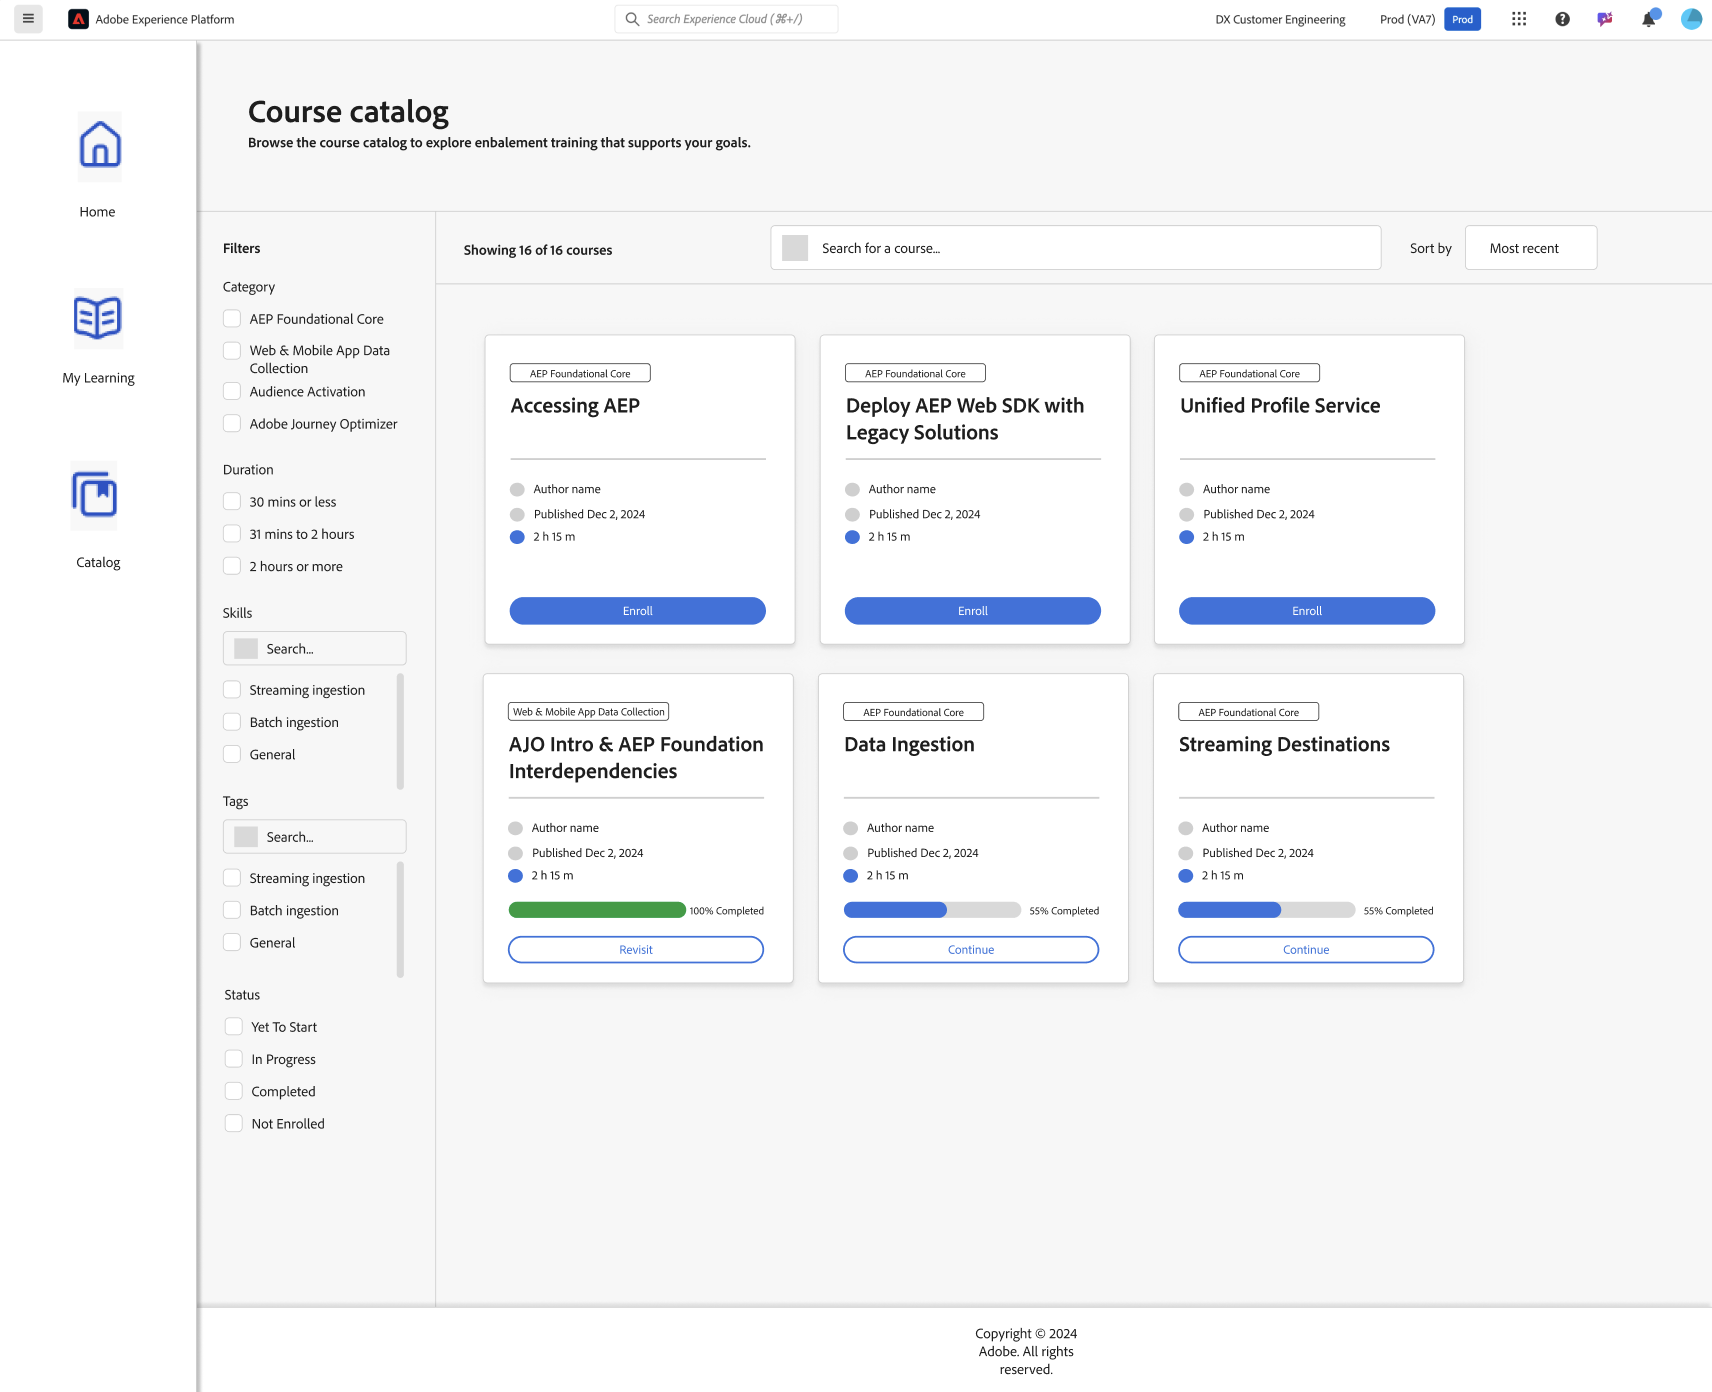Check AEP Foundational Core category filter
This screenshot has width=1712, height=1392.
click(x=232, y=318)
